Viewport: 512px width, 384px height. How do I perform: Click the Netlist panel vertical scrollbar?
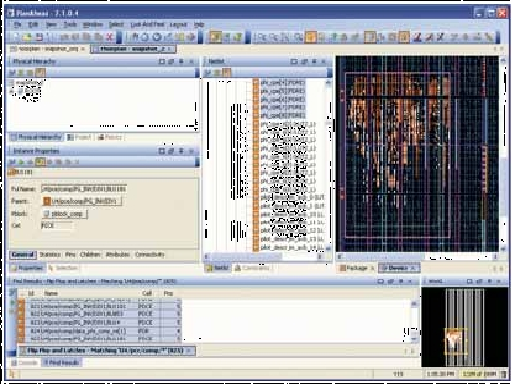point(328,165)
